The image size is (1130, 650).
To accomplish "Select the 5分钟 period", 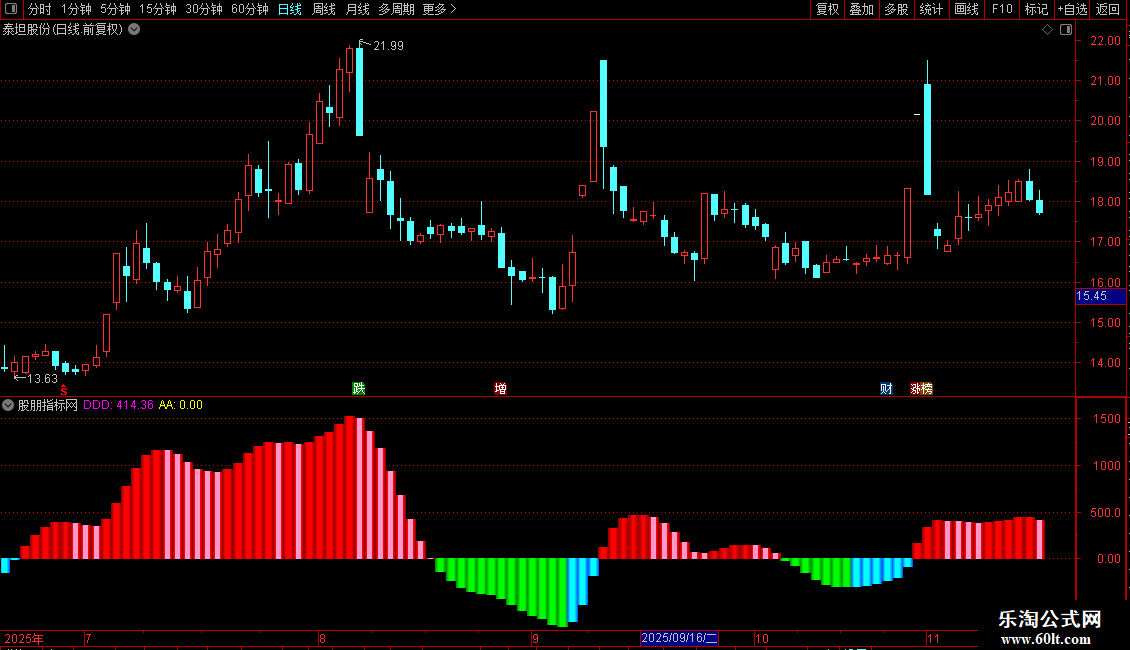I will (x=115, y=9).
